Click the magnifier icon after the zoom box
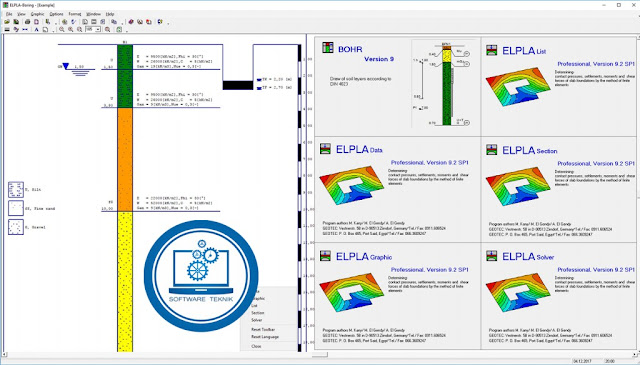 [x=107, y=29]
